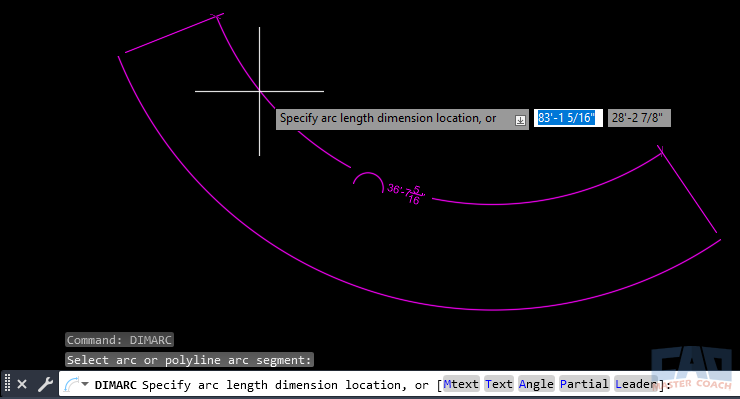Click the 83'-1 5/16" dynamic input field
Screen dimensions: 740x399
568,118
